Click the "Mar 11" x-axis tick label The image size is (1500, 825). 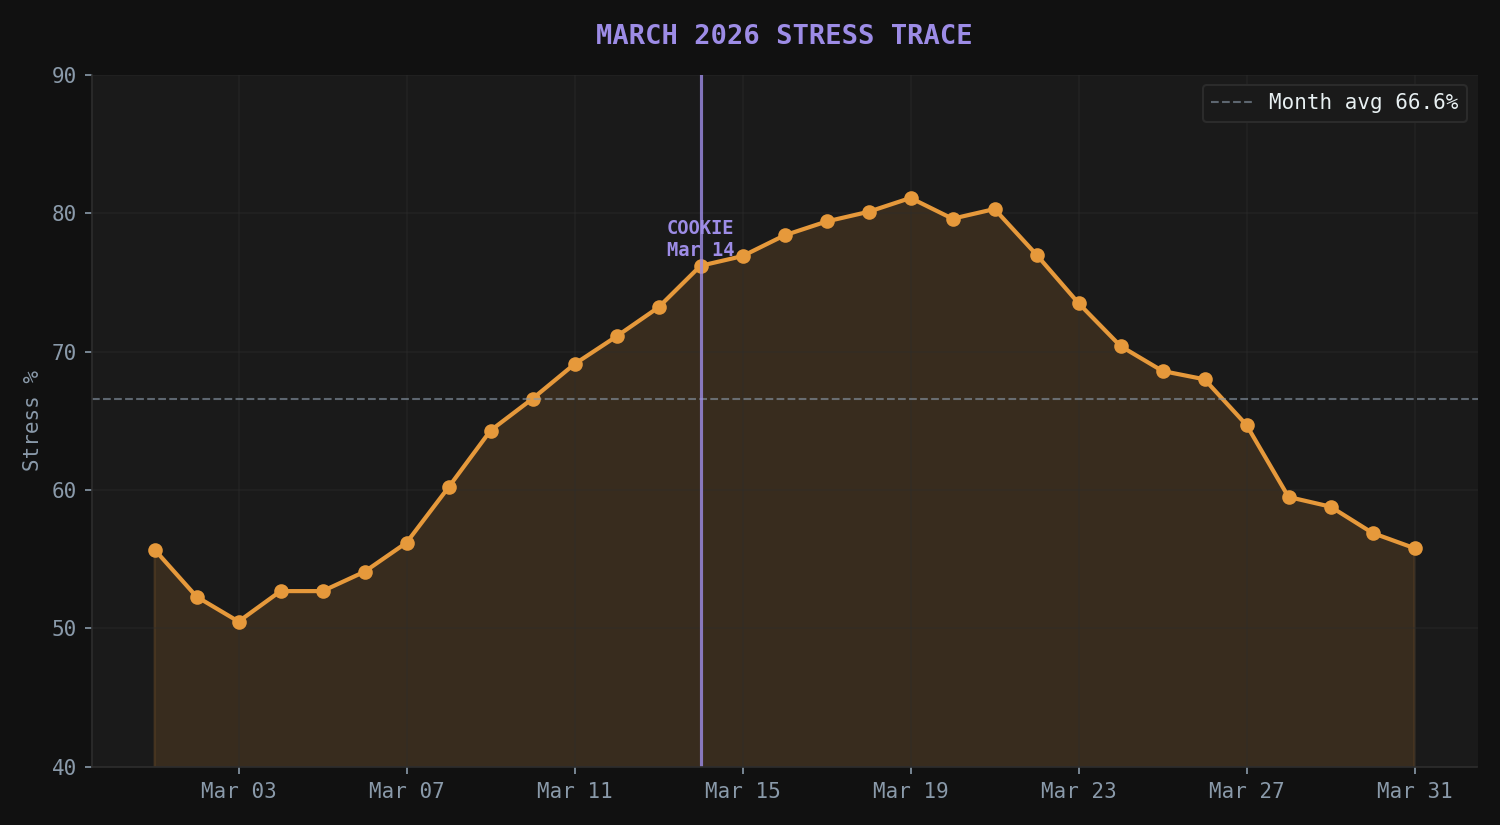click(575, 791)
